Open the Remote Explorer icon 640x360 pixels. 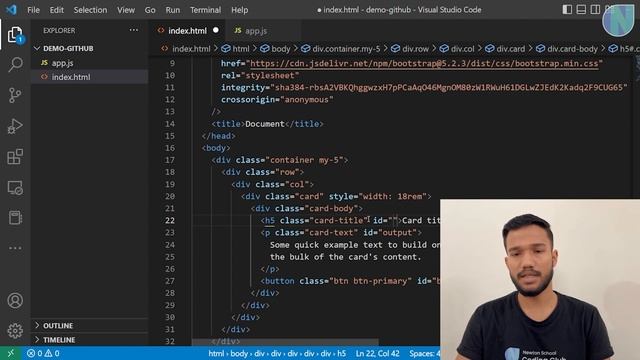point(15,188)
